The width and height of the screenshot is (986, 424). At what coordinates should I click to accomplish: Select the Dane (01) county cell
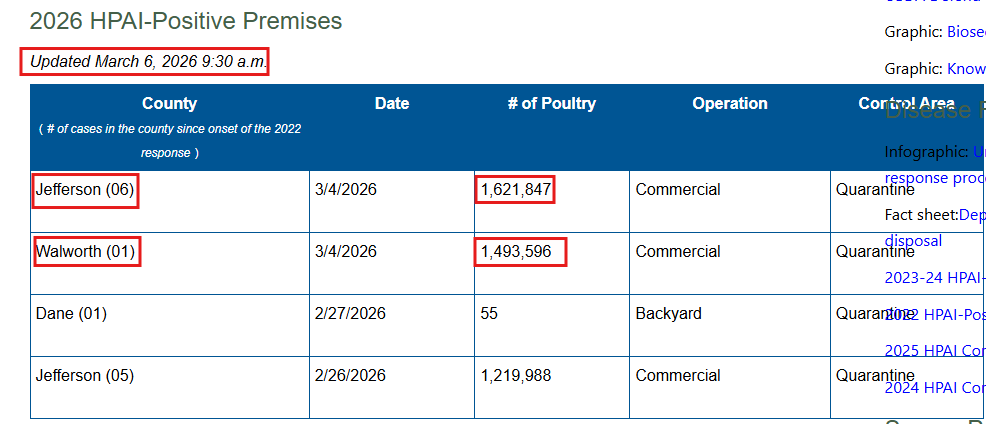(71, 314)
